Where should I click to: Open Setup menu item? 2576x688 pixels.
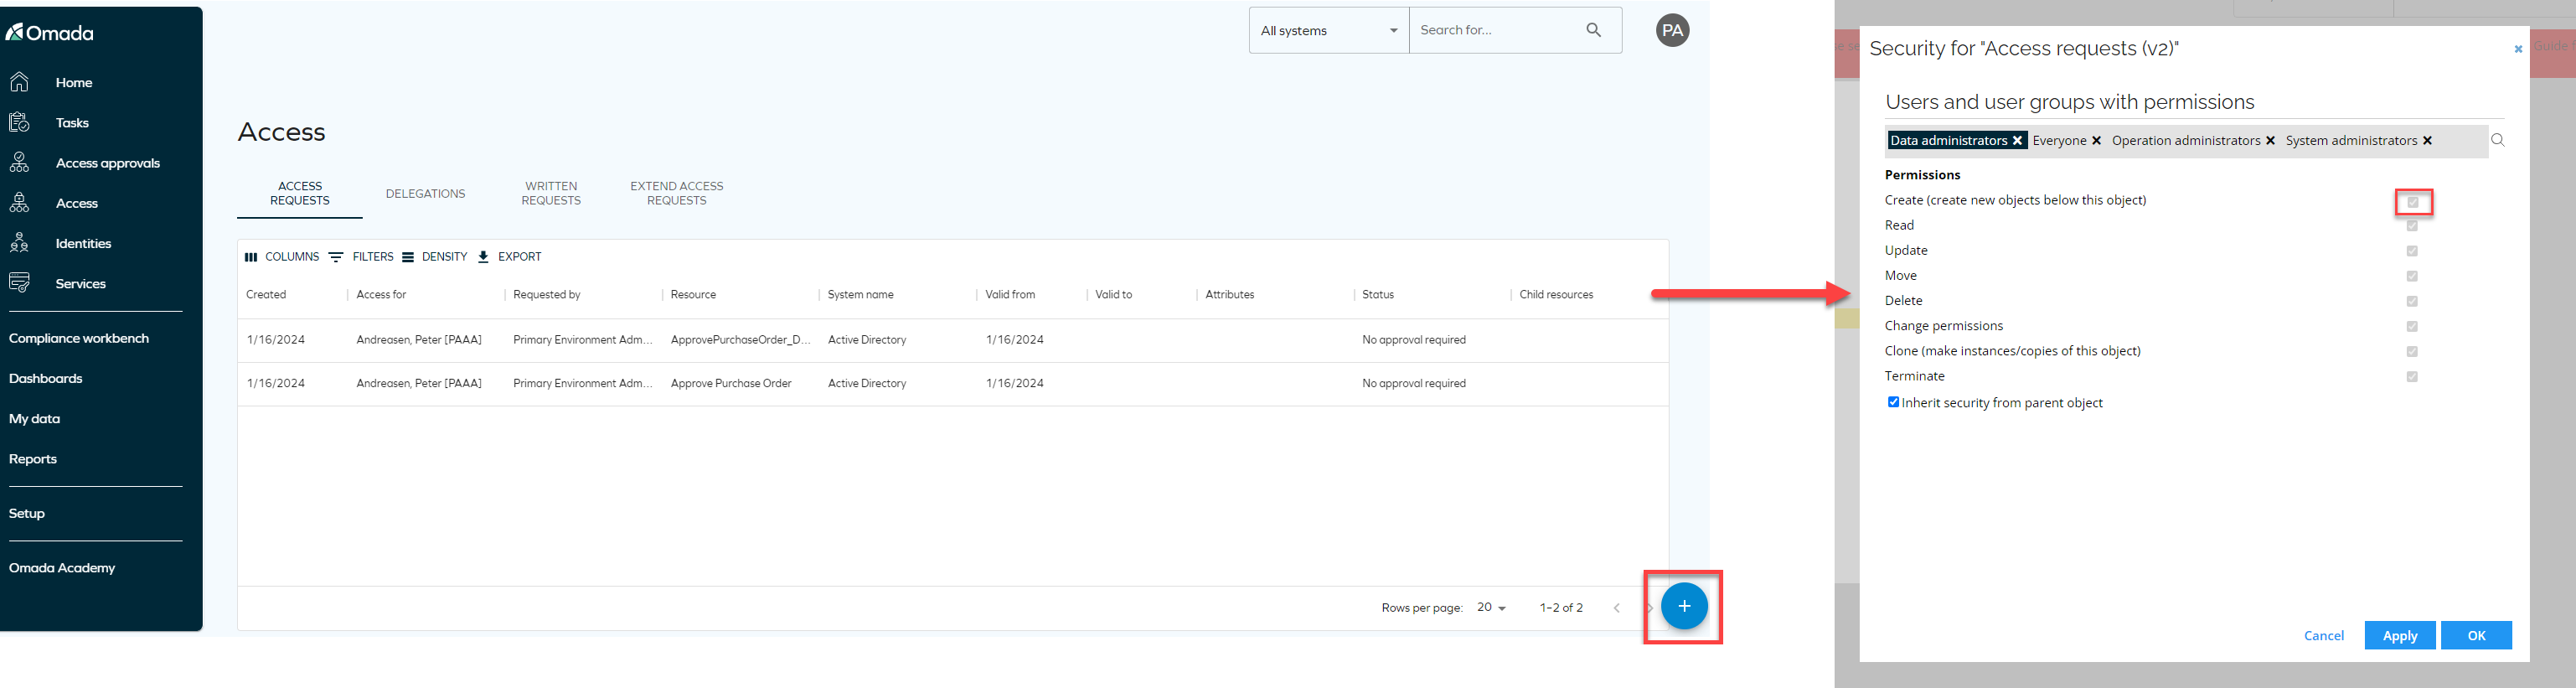click(27, 513)
